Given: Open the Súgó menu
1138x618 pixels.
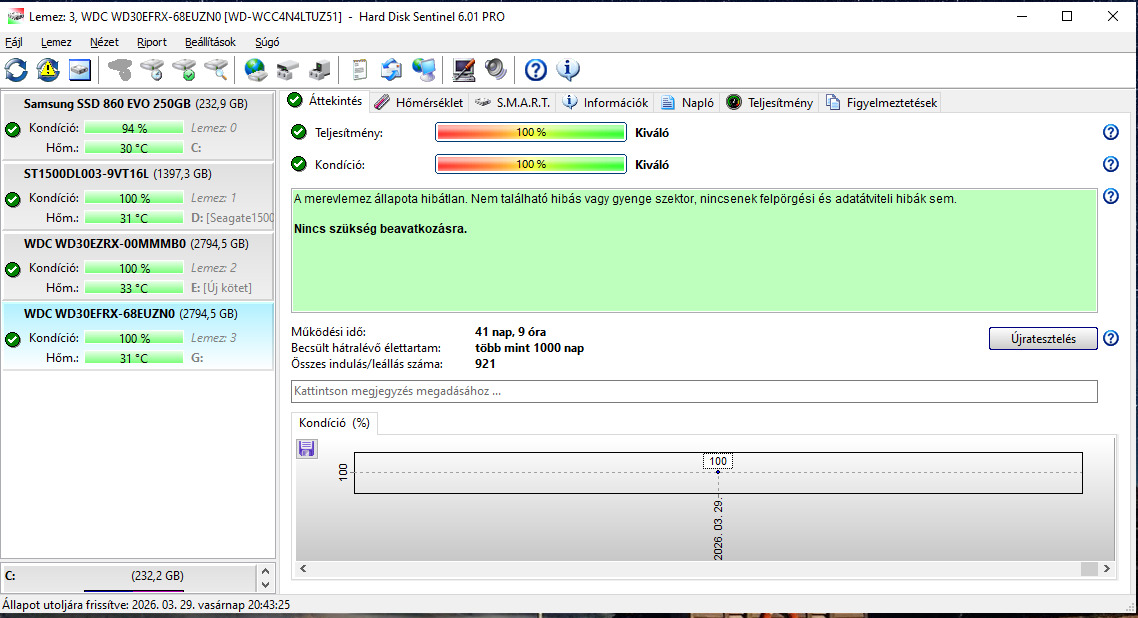Looking at the screenshot, I should click(267, 42).
